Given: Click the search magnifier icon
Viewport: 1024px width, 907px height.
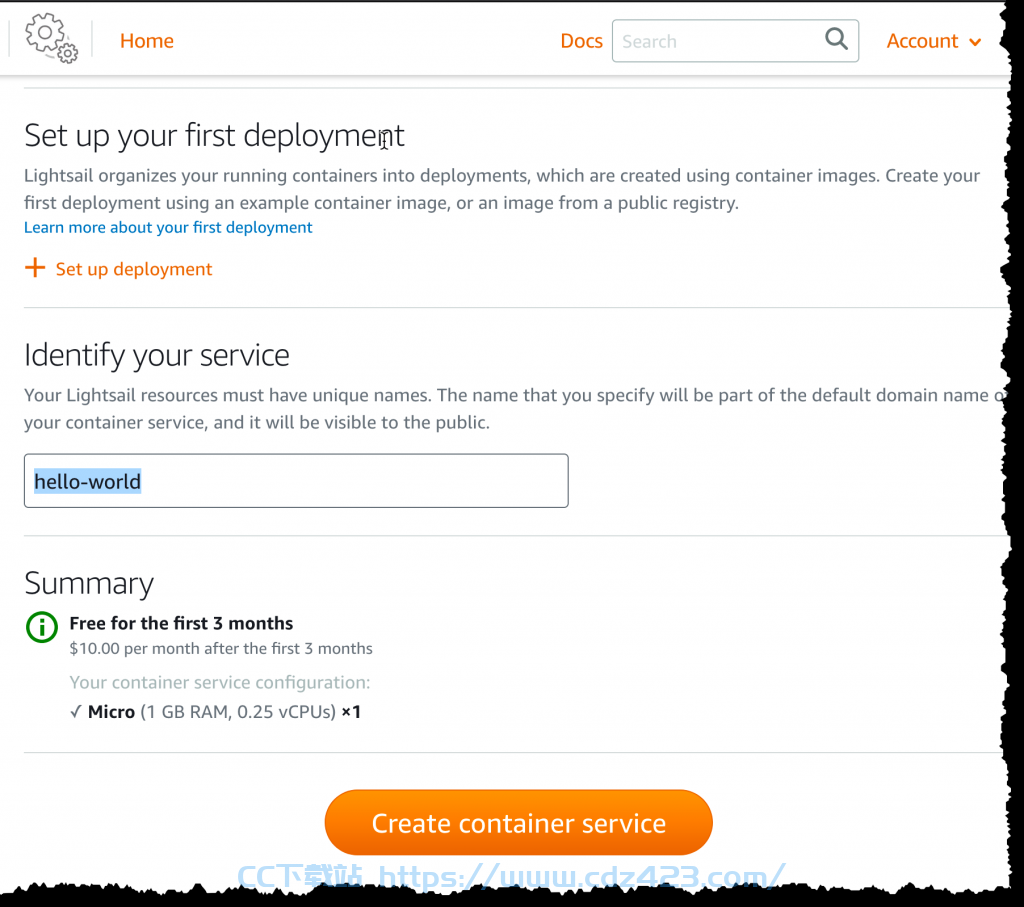Looking at the screenshot, I should click(x=836, y=39).
